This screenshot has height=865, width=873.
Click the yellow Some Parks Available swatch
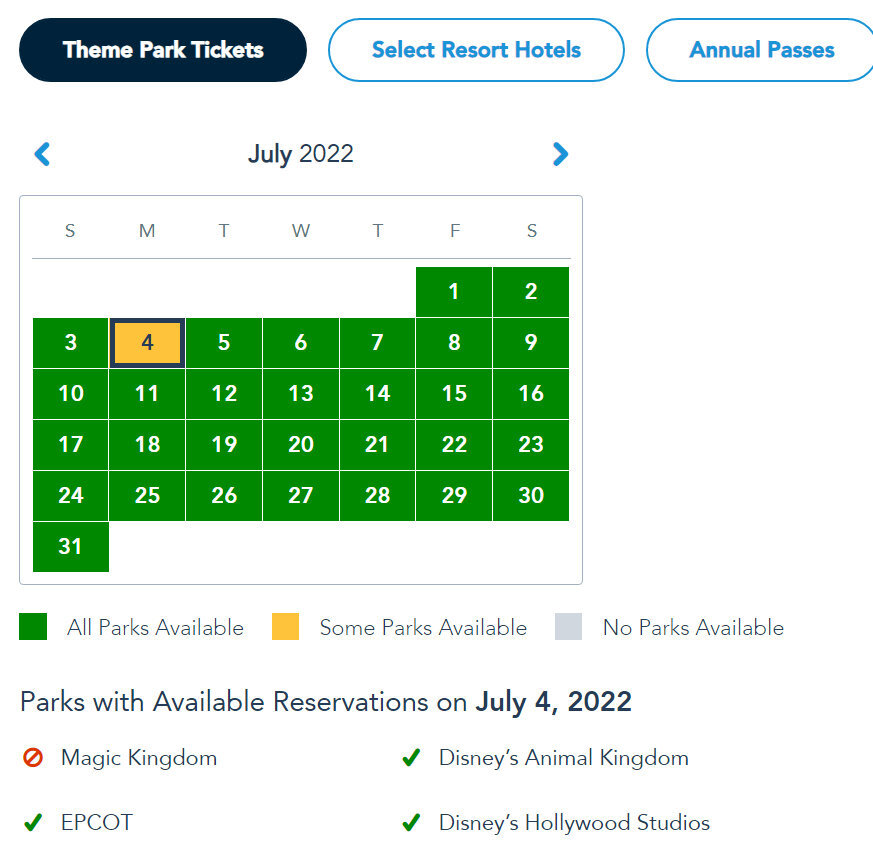[285, 627]
